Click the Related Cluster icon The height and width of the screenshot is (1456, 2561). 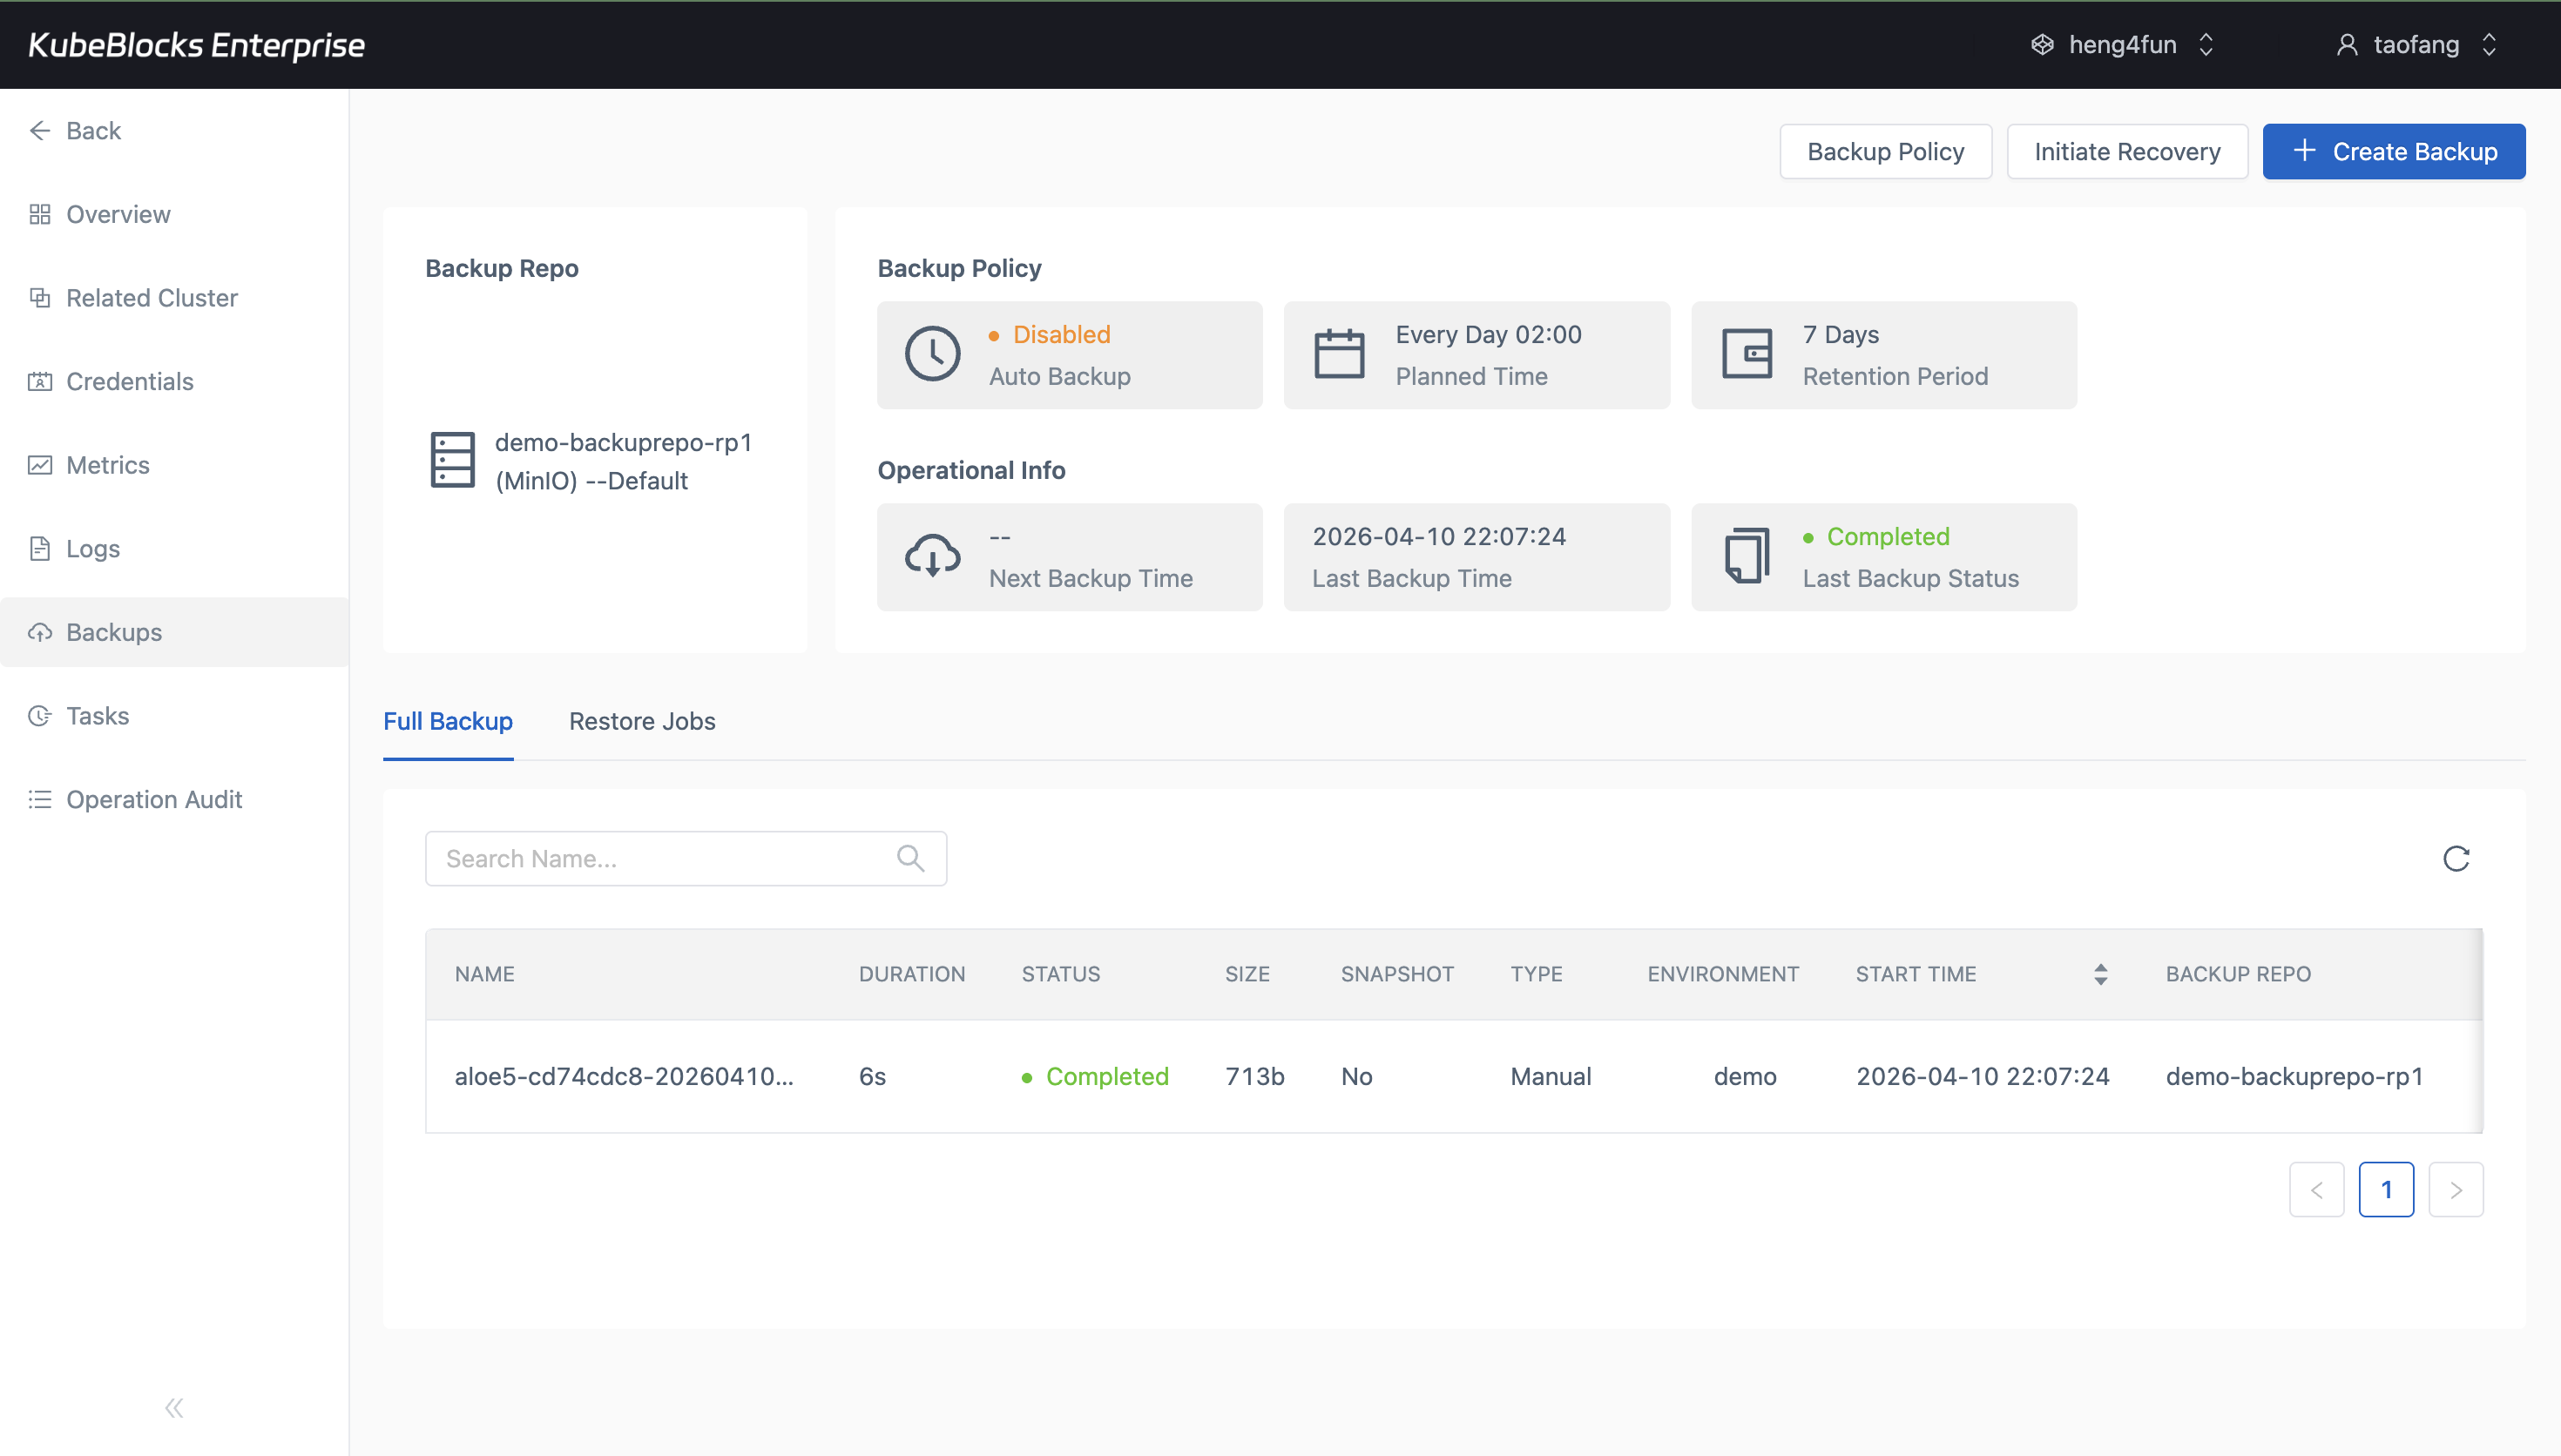(x=40, y=298)
